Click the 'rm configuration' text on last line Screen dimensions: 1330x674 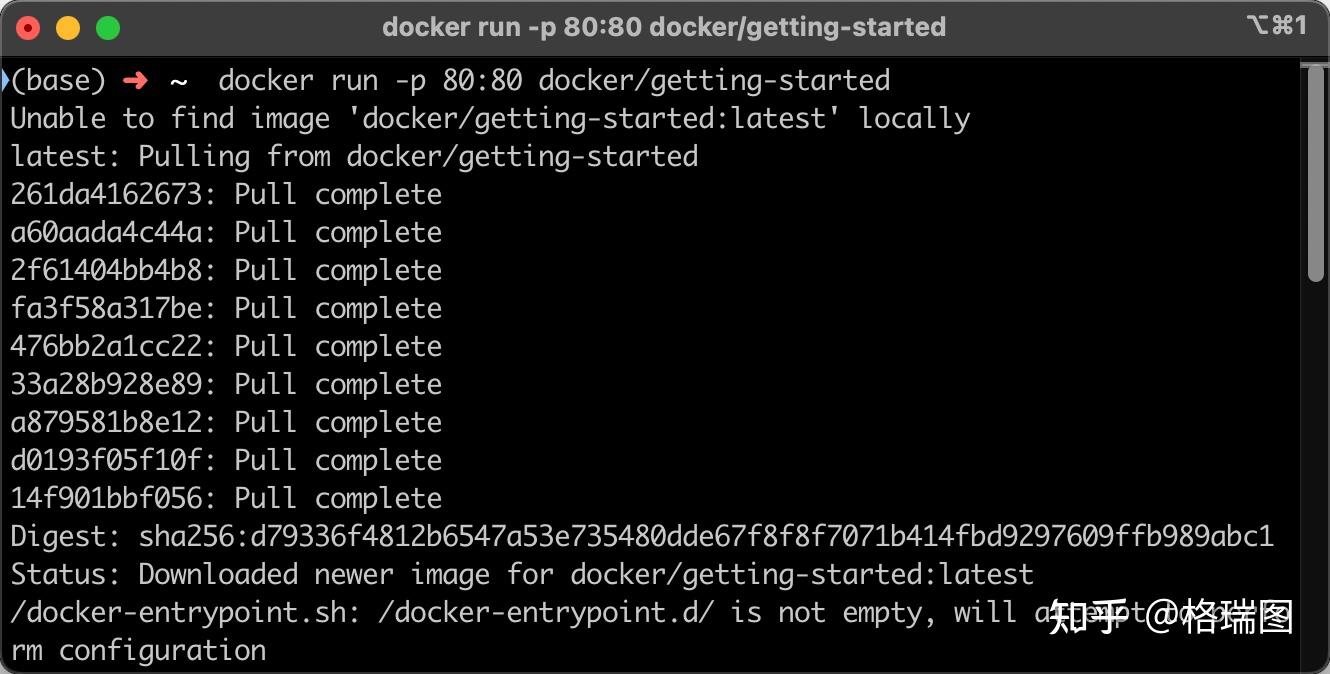point(138,651)
